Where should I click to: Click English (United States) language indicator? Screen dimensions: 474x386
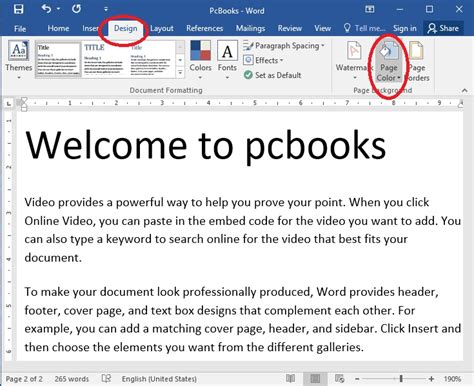click(159, 379)
